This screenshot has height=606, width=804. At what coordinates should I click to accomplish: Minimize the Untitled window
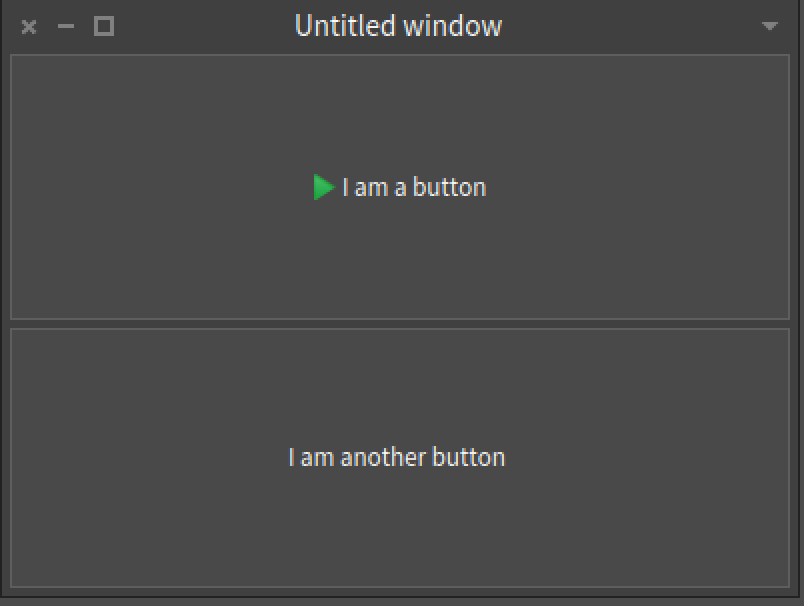[66, 27]
